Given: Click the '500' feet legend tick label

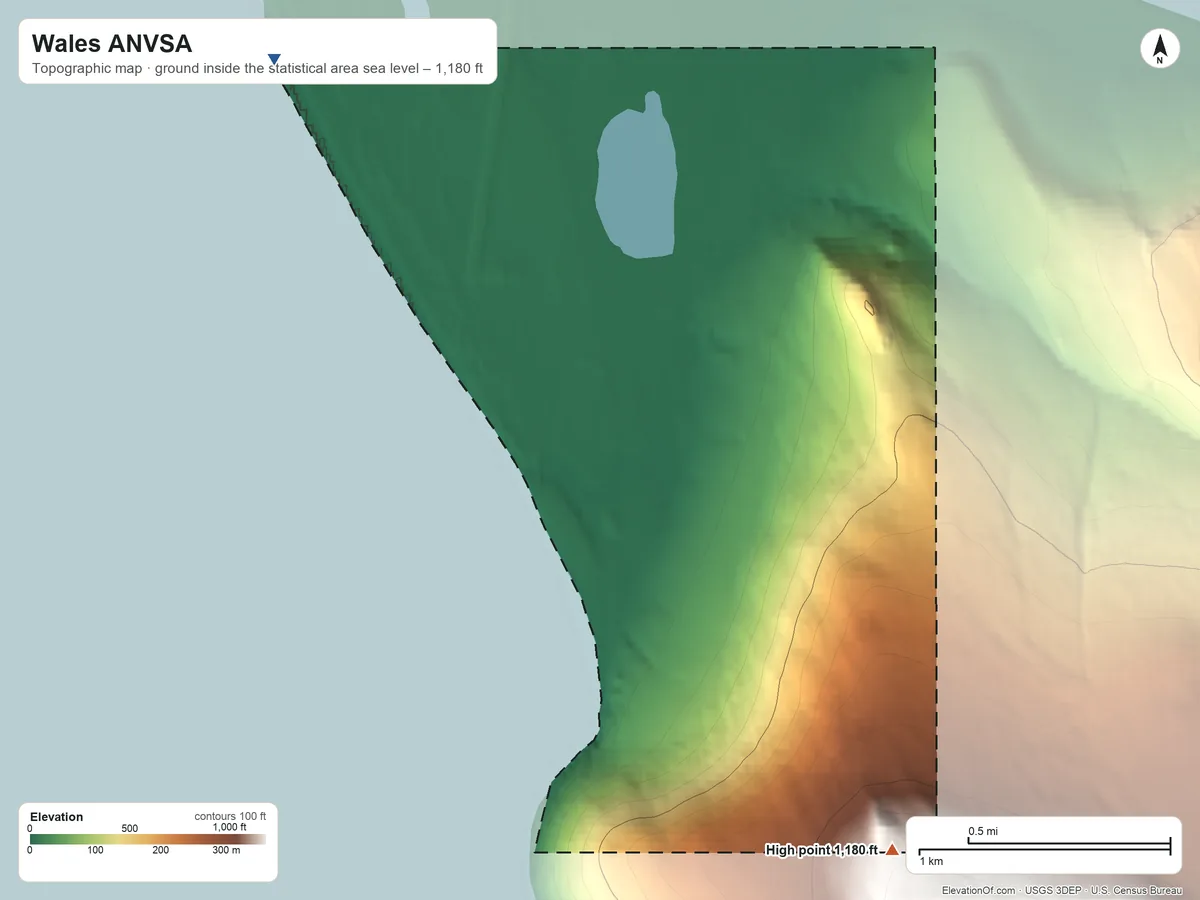Looking at the screenshot, I should (129, 828).
